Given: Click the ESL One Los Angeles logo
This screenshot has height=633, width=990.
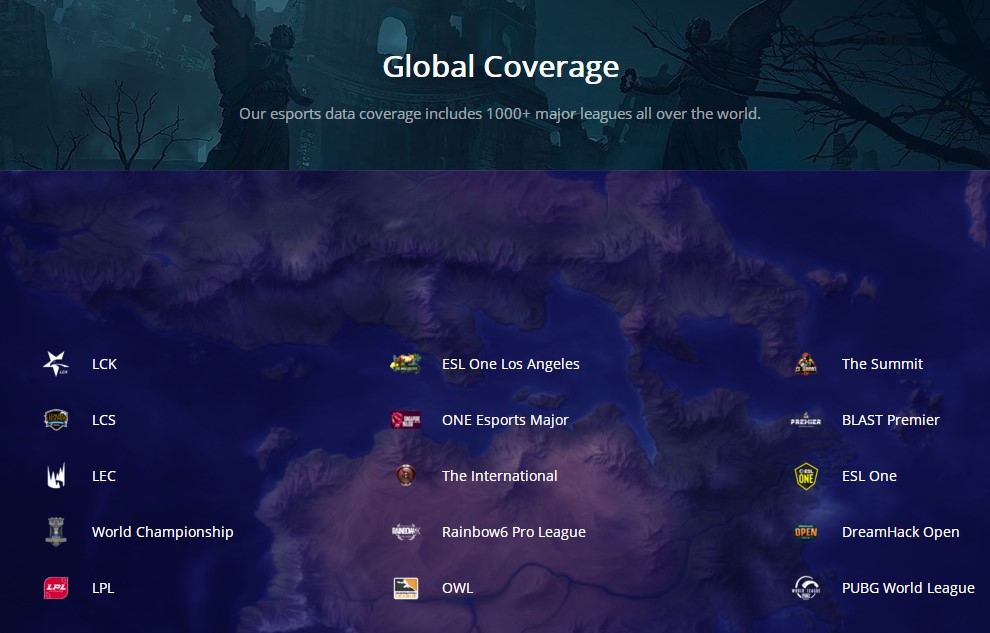Looking at the screenshot, I should [405, 364].
